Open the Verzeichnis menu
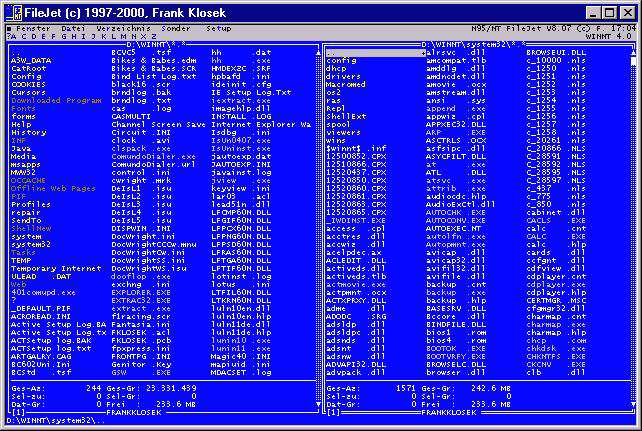Screen dimensions: 642x431 tap(124, 28)
